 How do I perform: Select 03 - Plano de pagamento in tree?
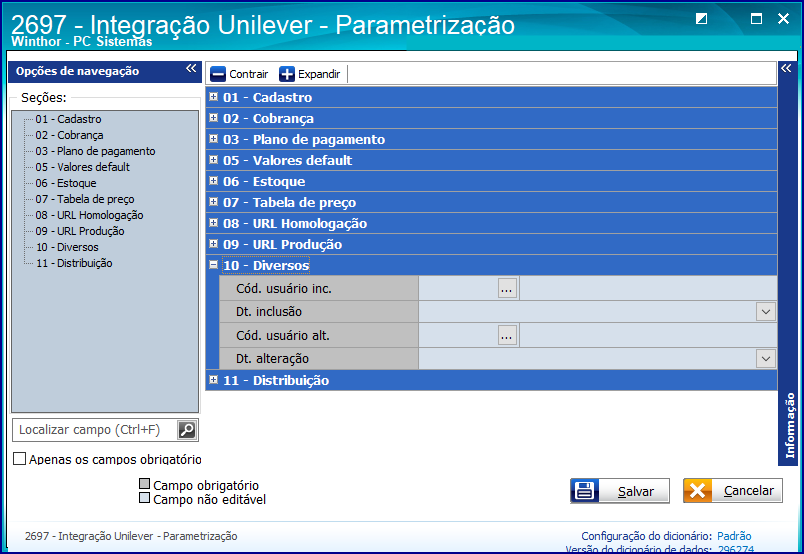point(95,151)
